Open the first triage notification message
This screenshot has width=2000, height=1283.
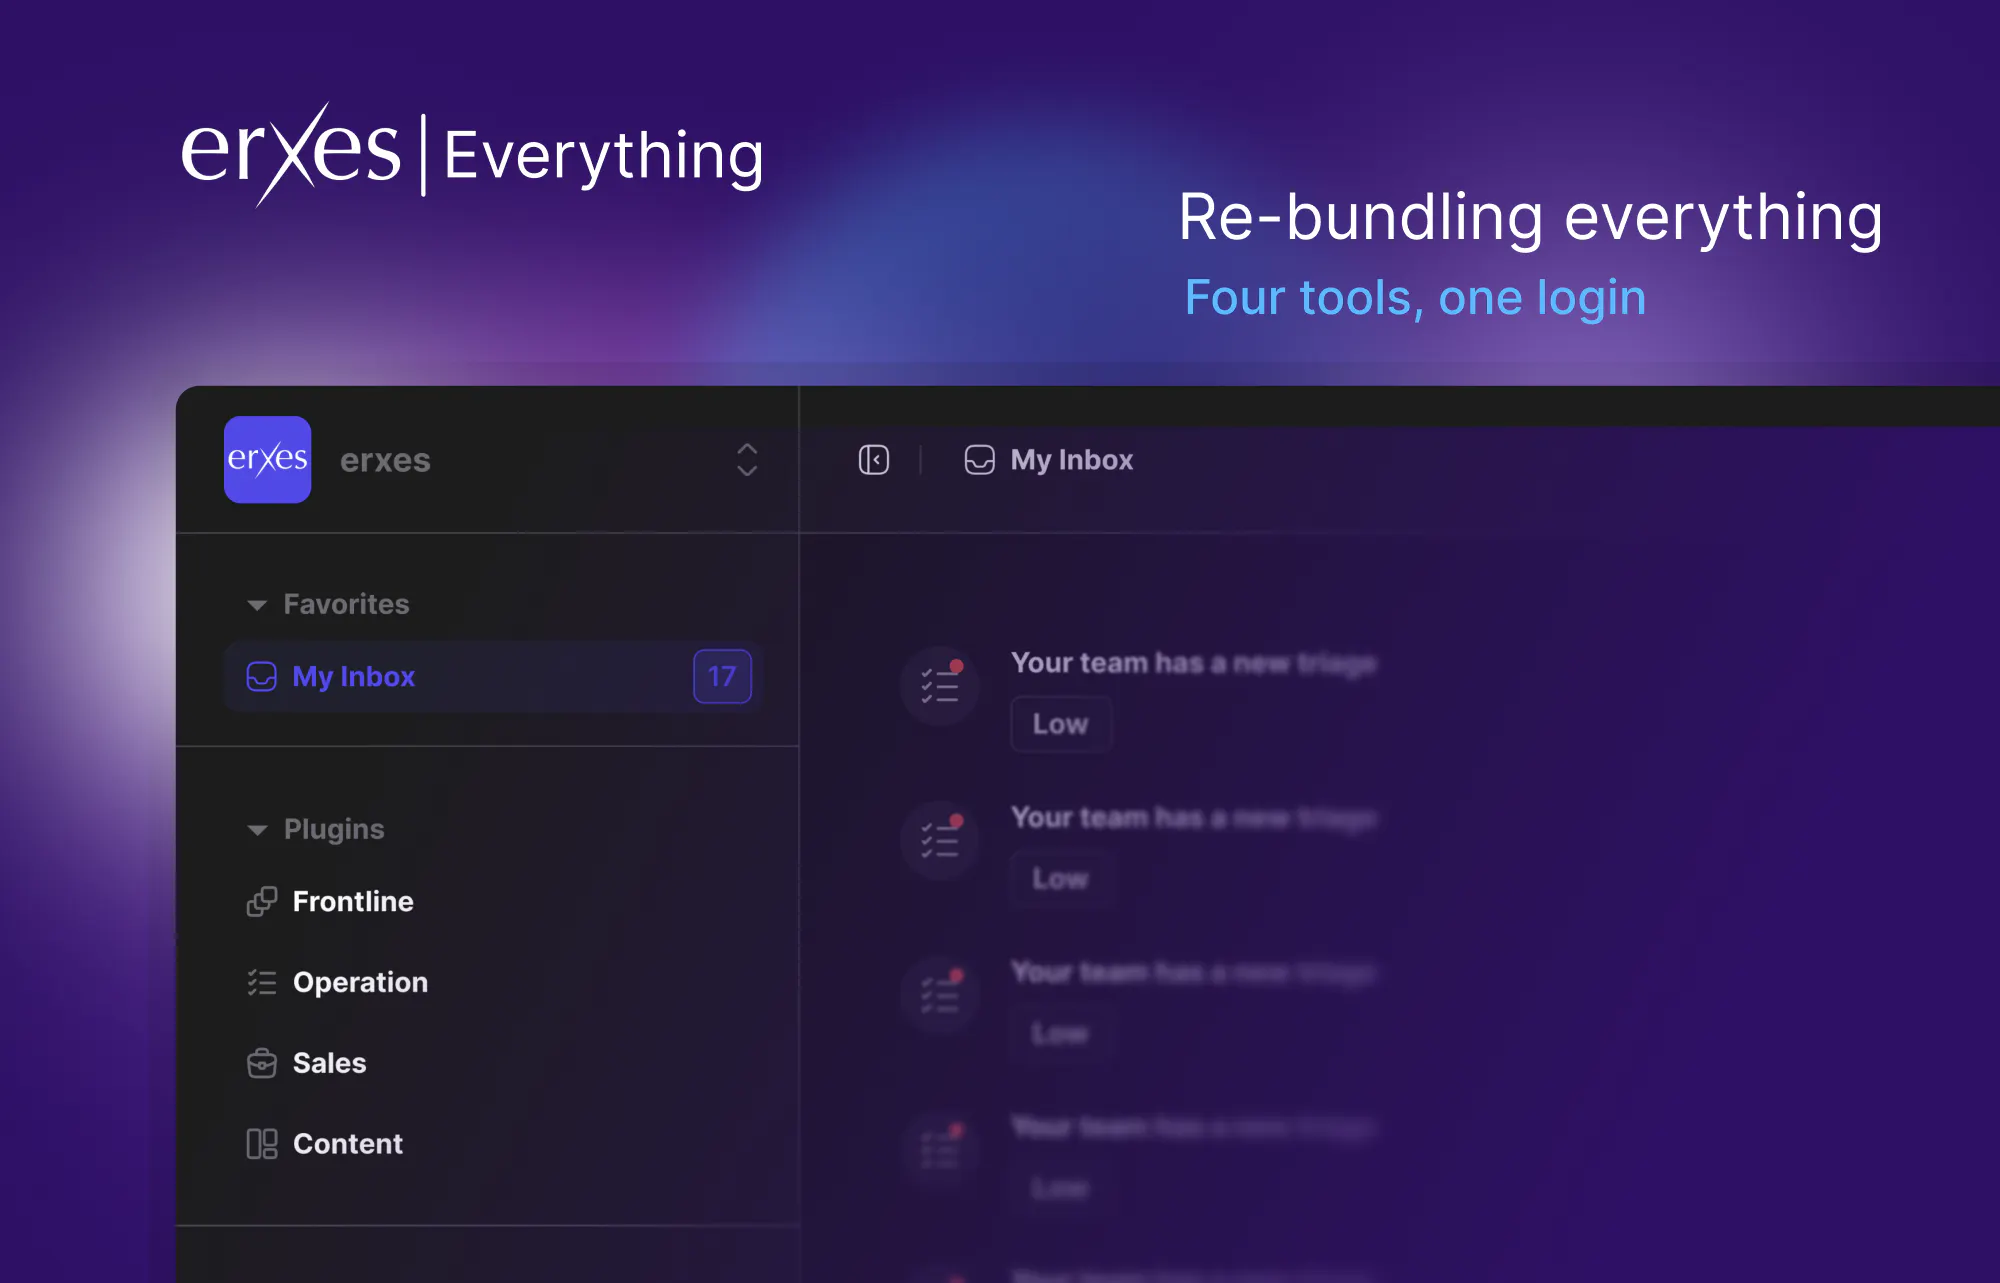1193,663
